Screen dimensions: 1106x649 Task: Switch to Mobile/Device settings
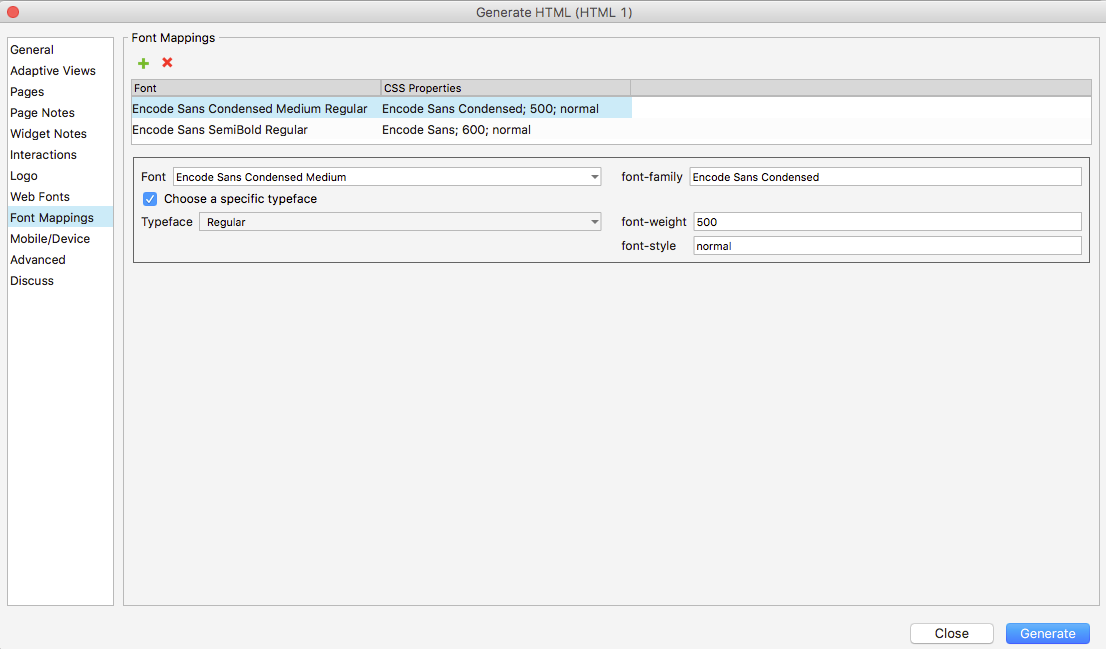pos(50,239)
